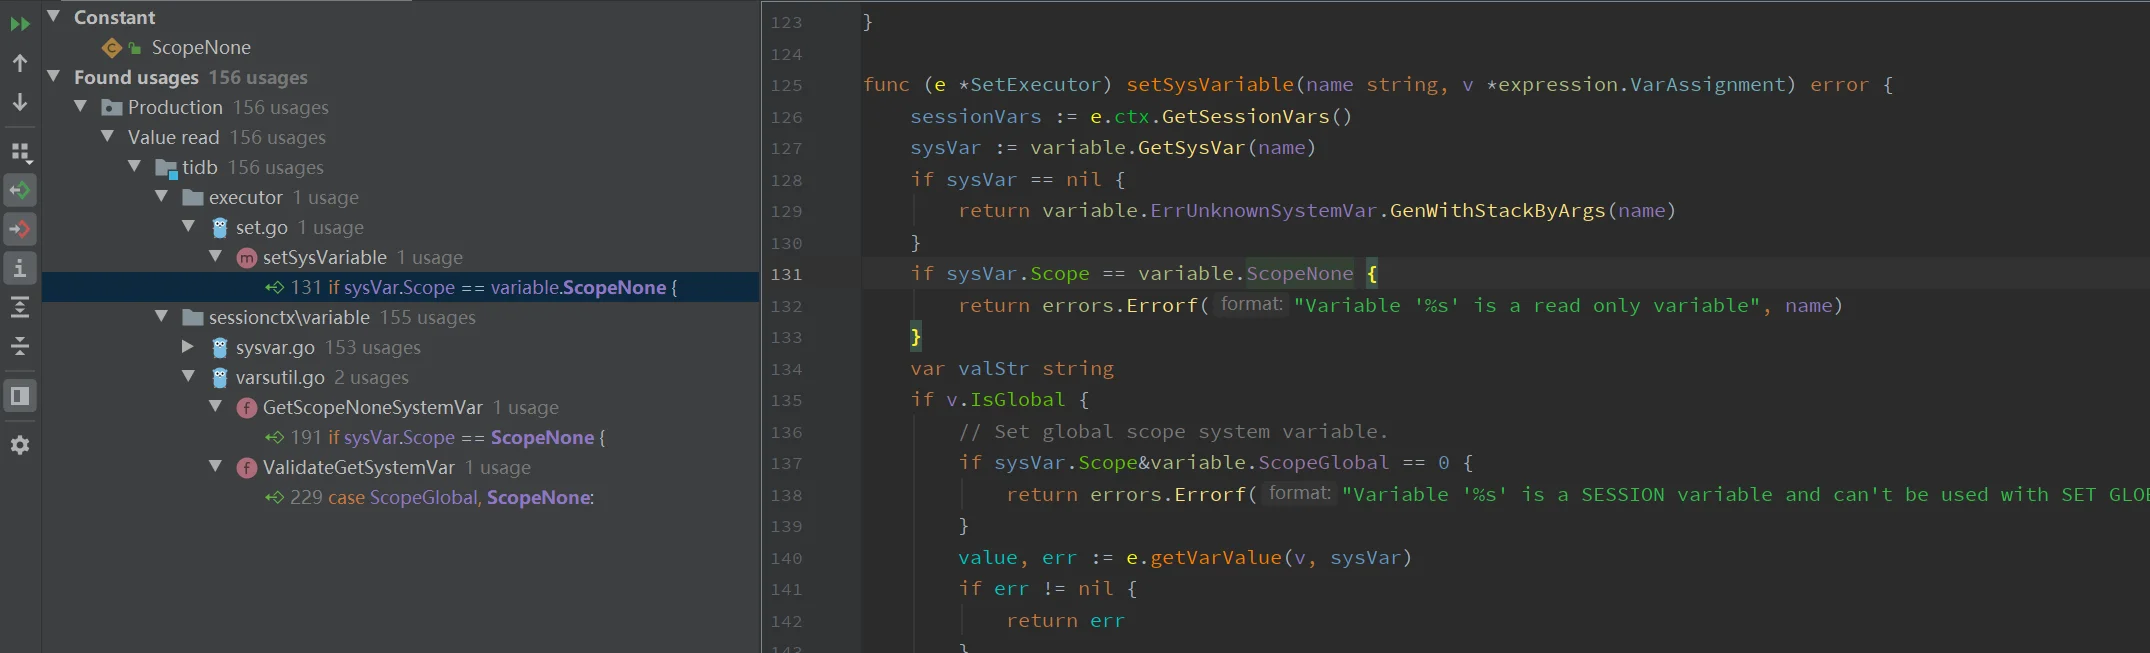This screenshot has width=2150, height=653.
Task: Select usage line 229 case ScopeGlobal
Action: [441, 498]
